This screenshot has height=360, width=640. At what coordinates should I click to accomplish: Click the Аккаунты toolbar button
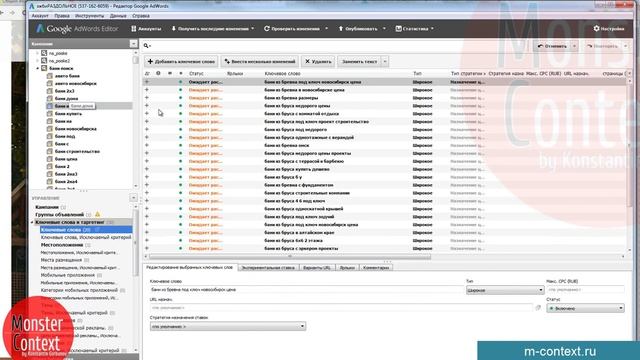pos(146,29)
